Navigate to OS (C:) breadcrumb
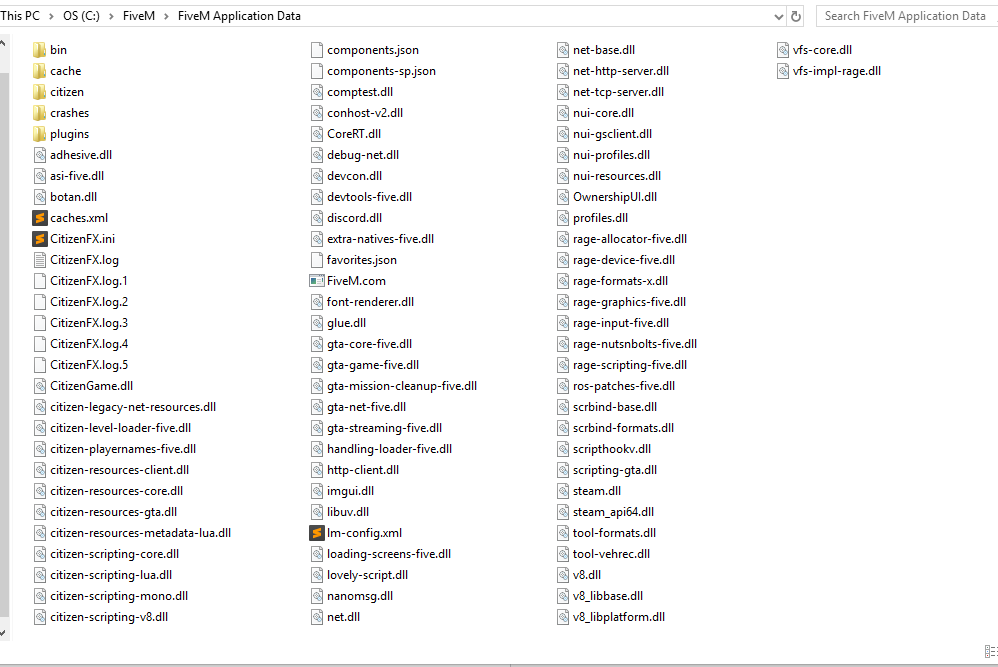The image size is (998, 667). (81, 16)
